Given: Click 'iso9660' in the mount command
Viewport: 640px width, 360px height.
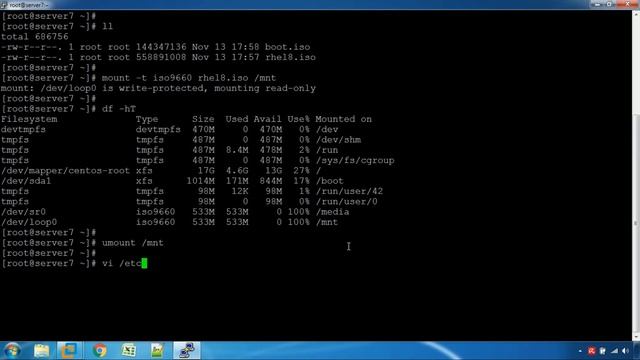Looking at the screenshot, I should click(172, 78).
